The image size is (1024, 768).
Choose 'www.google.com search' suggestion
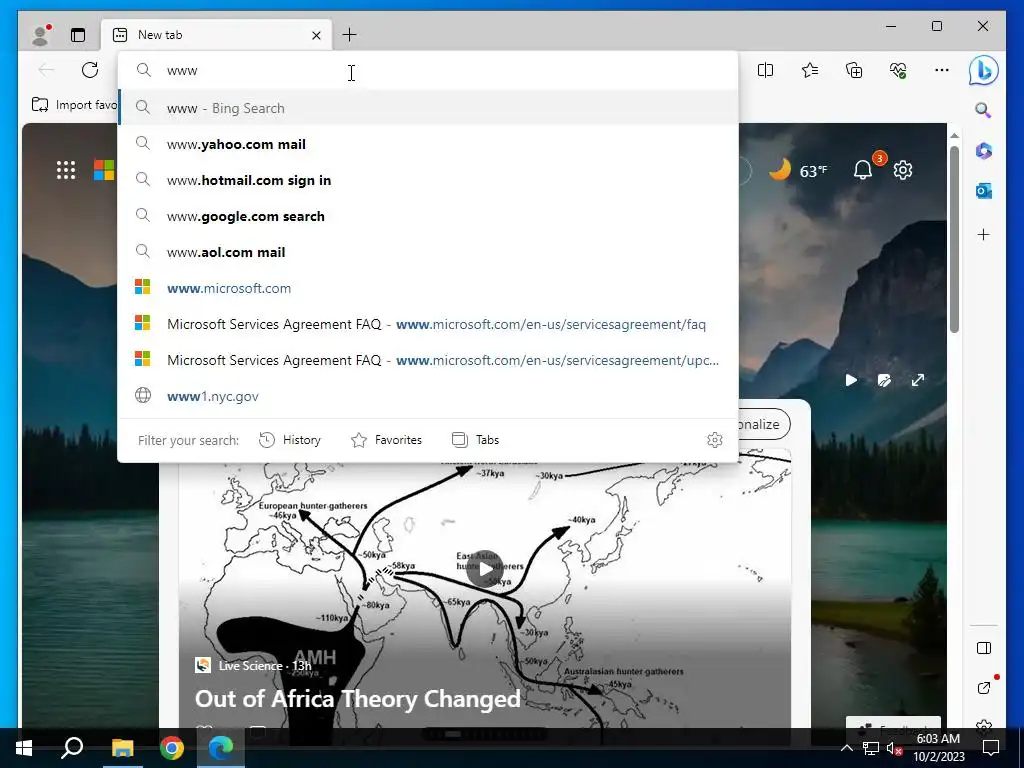428,216
